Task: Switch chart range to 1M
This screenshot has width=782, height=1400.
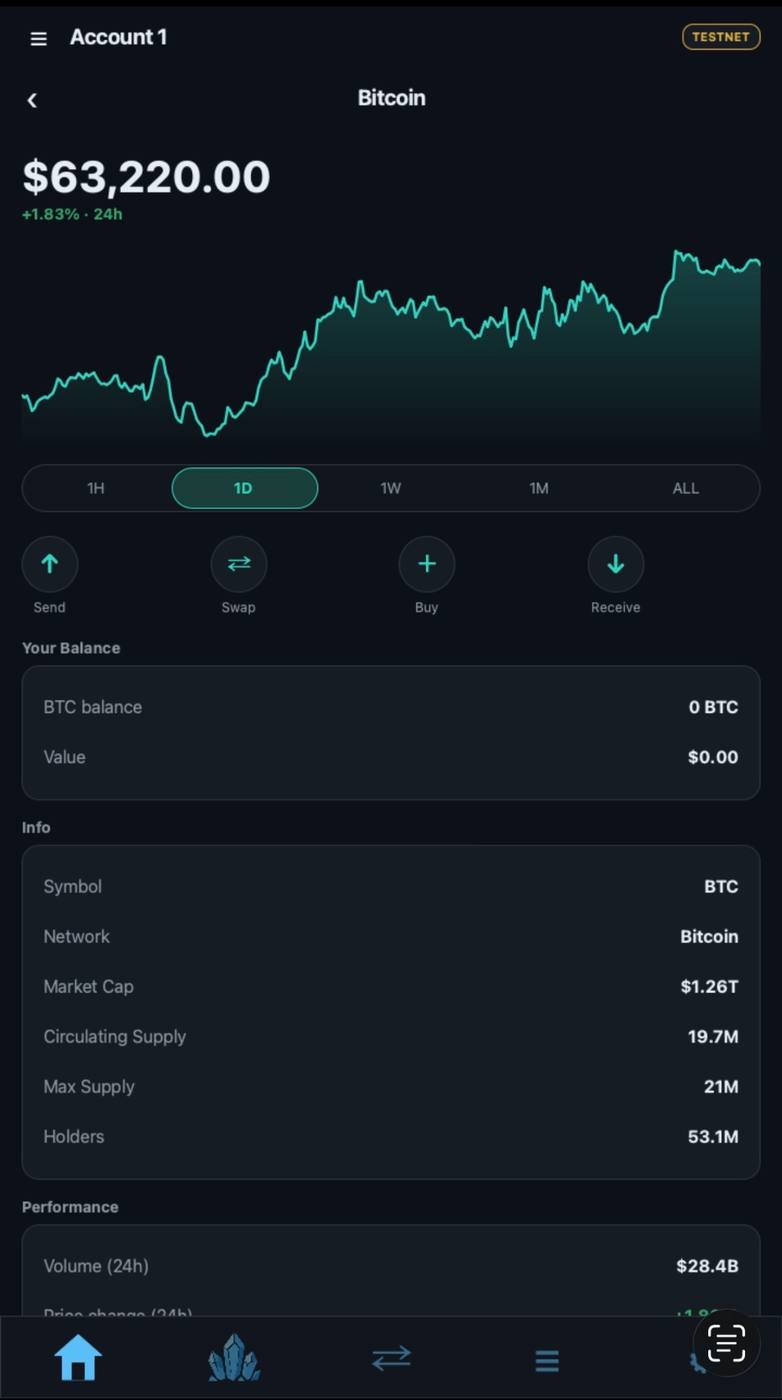Action: [539, 488]
